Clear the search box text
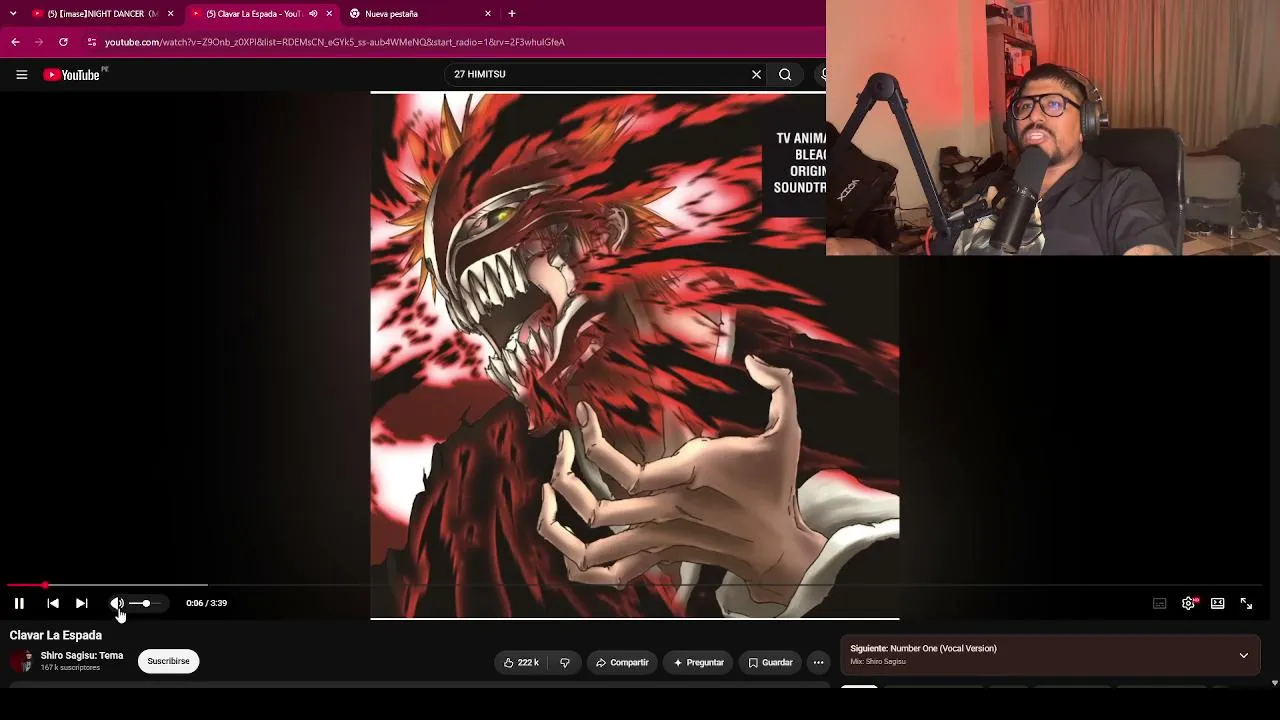Screen dimensions: 1280x720 click(x=756, y=74)
